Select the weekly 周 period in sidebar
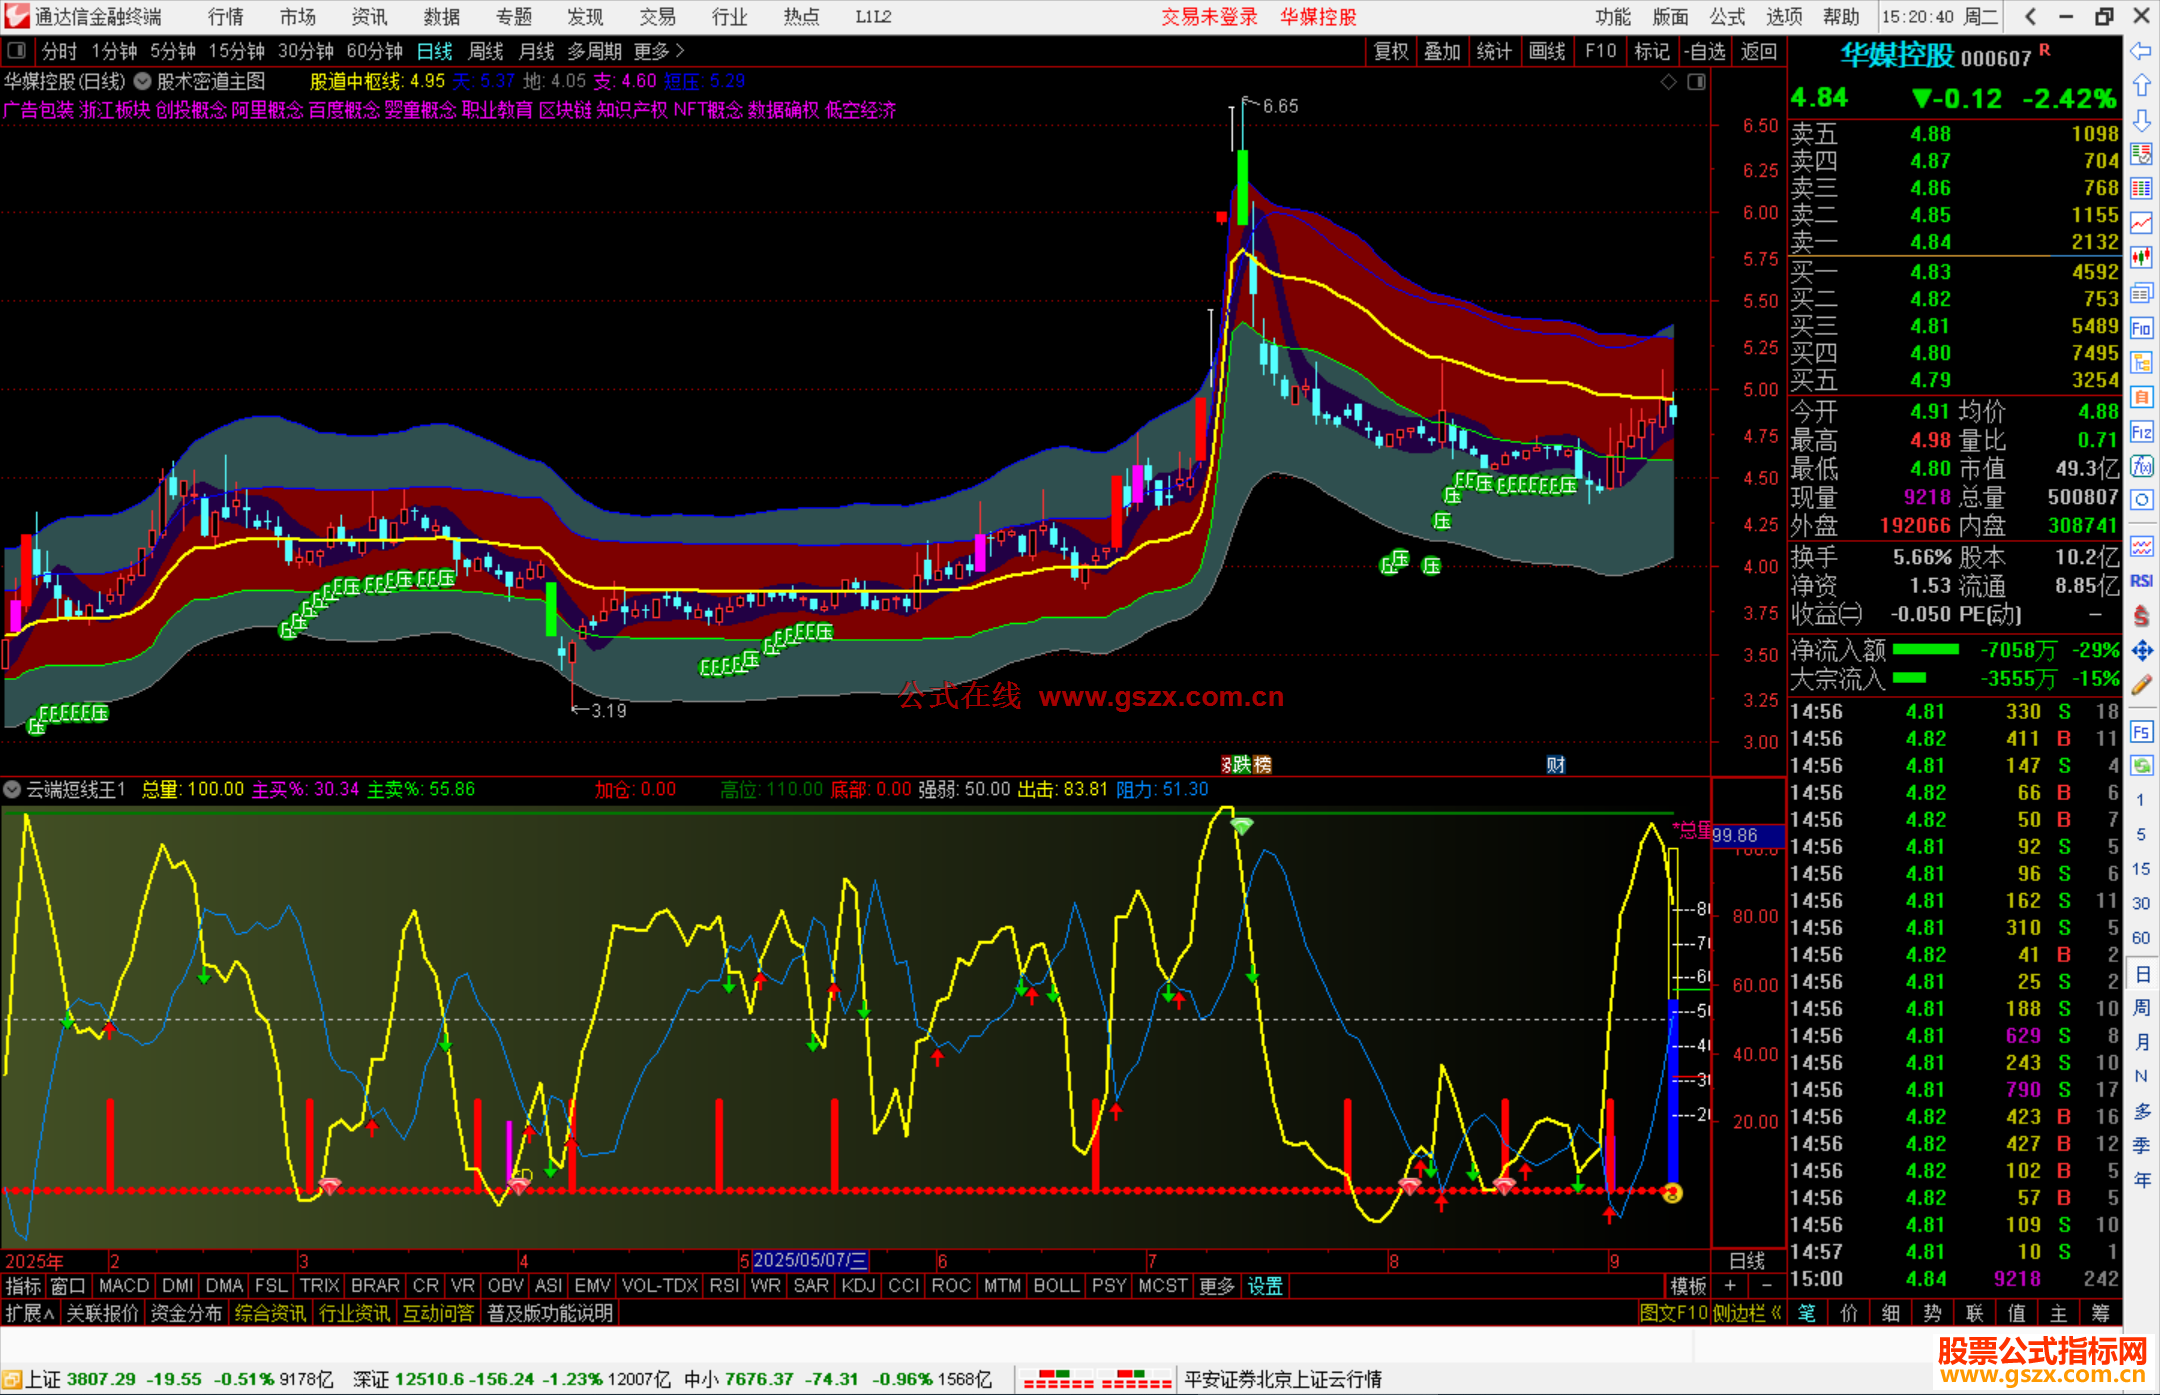Image resolution: width=2160 pixels, height=1395 pixels. (x=2141, y=1007)
